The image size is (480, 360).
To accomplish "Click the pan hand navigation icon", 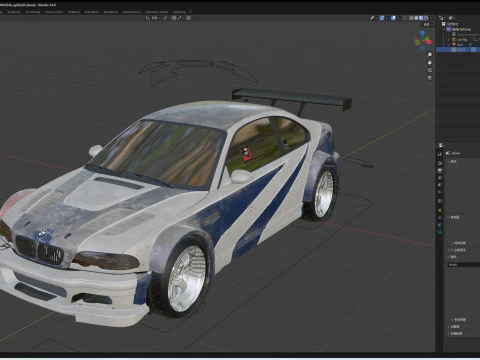I will pos(430,62).
